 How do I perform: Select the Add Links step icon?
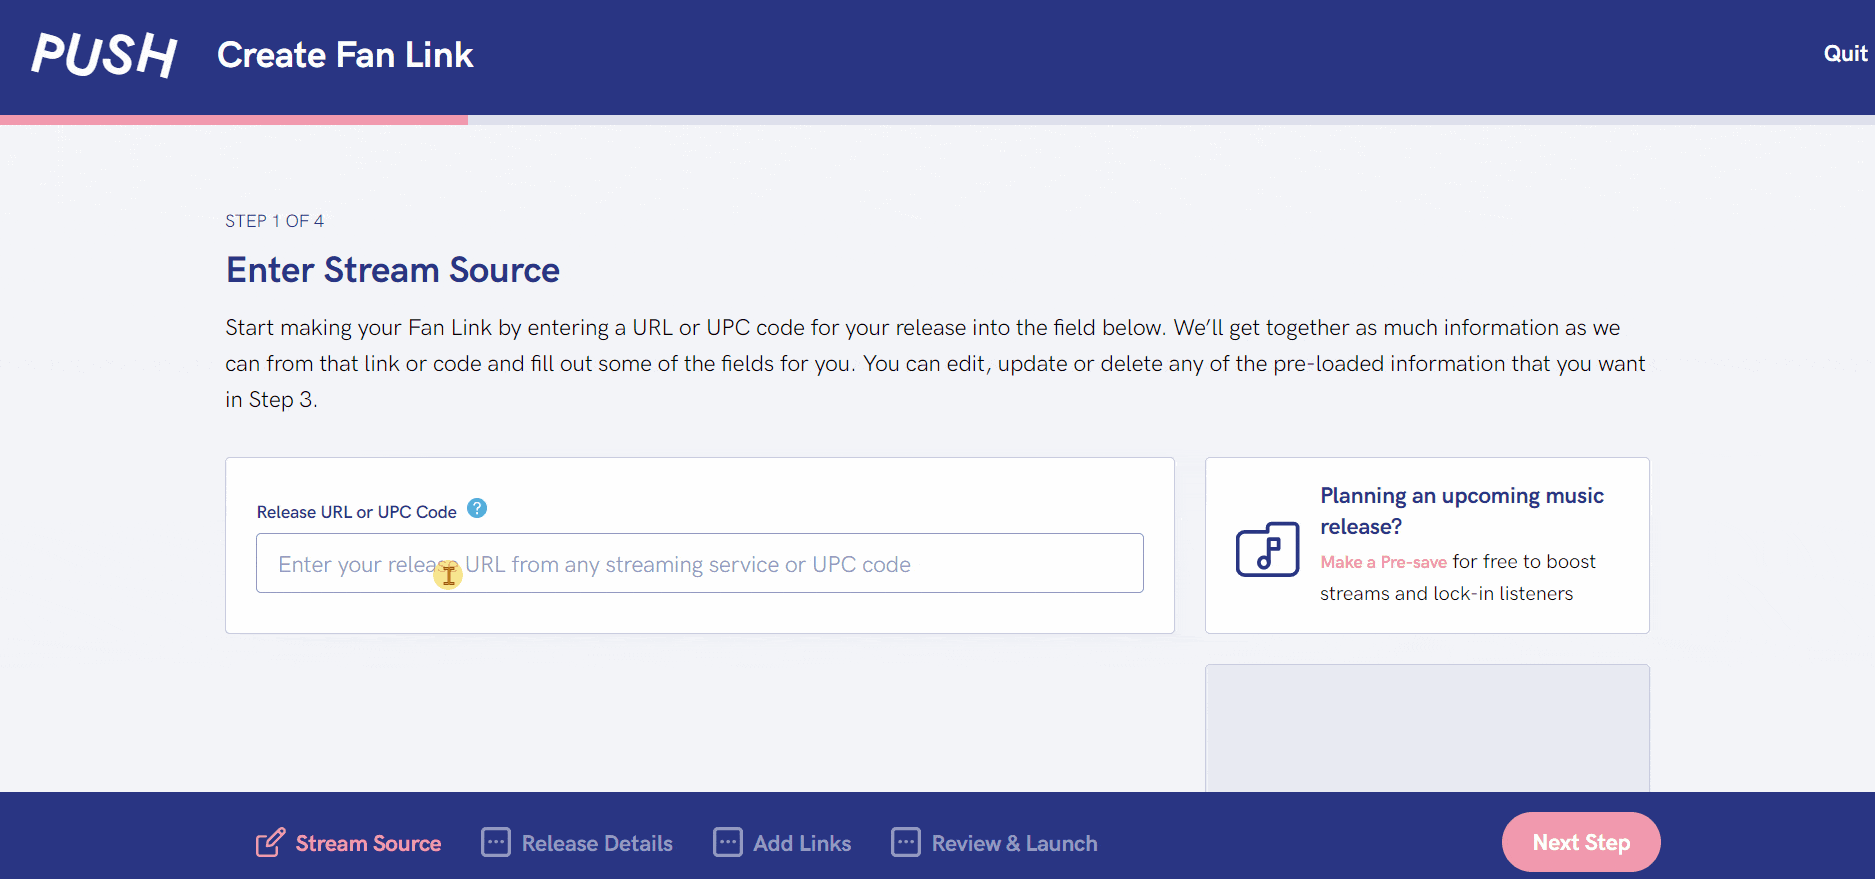tap(727, 843)
